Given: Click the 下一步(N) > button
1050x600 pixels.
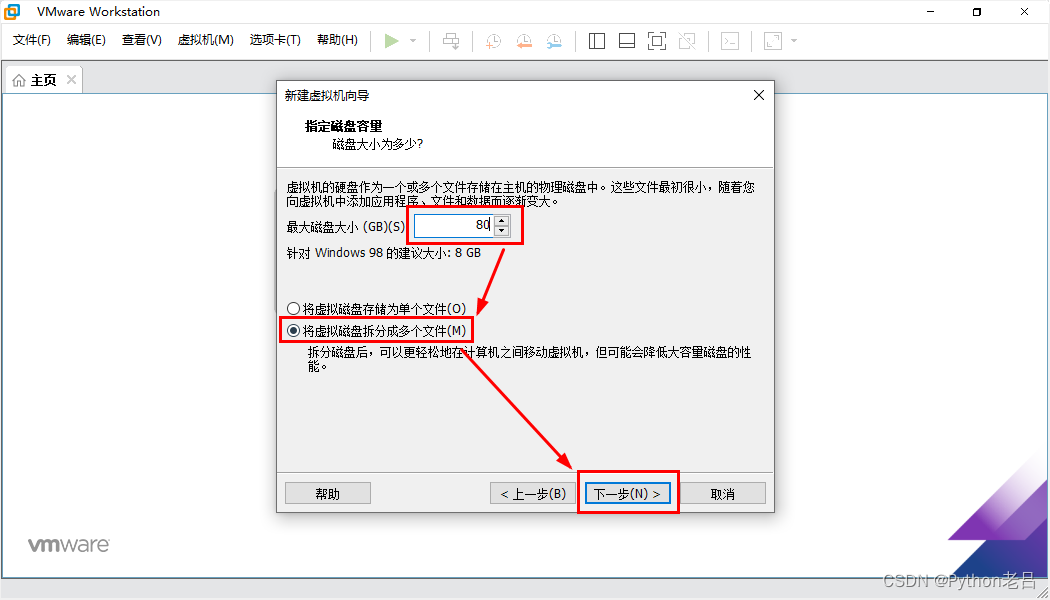Looking at the screenshot, I should coord(627,494).
